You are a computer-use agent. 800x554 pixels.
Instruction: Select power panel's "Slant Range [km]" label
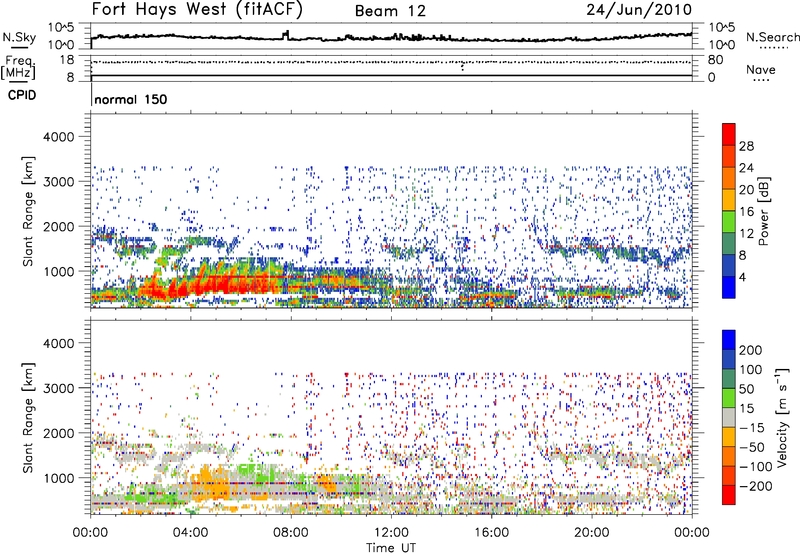tap(29, 211)
